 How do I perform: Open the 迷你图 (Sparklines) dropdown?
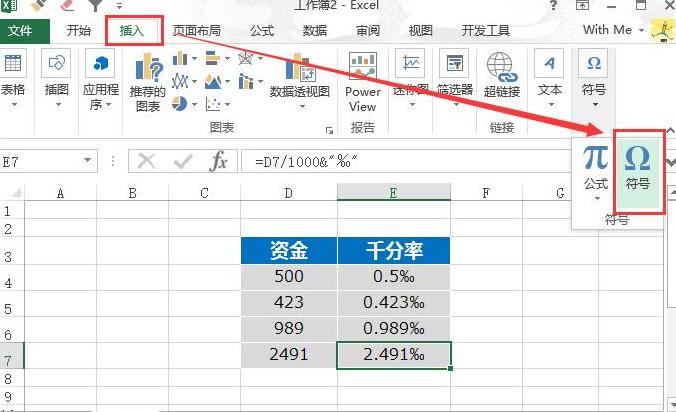[411, 78]
